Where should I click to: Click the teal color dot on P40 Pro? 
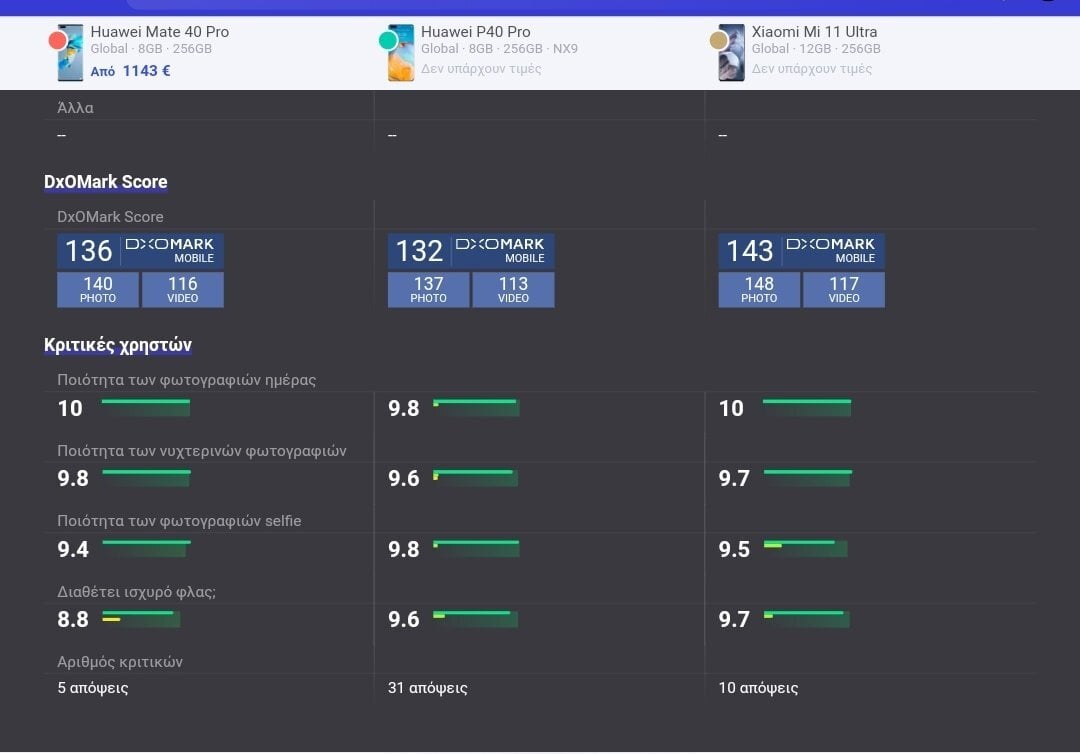388,40
